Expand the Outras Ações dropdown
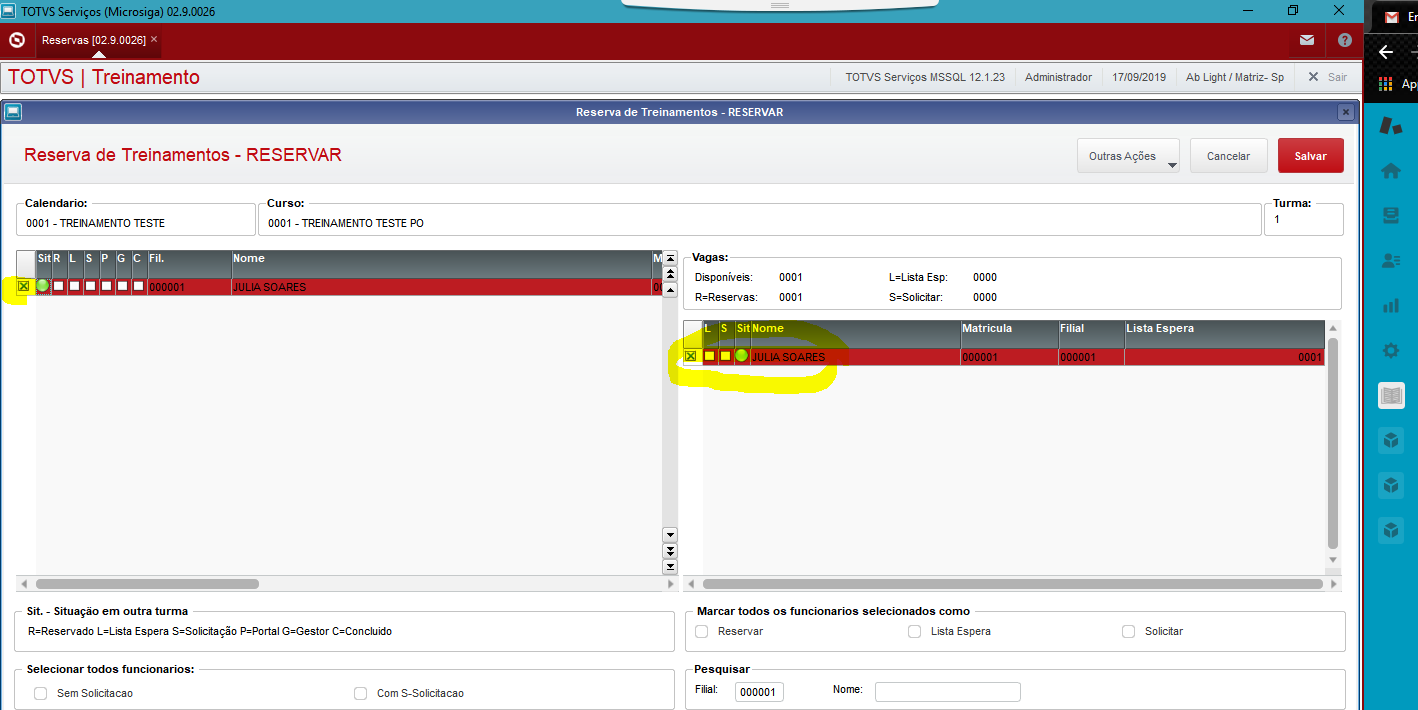This screenshot has height=710, width=1418. coord(1128,156)
